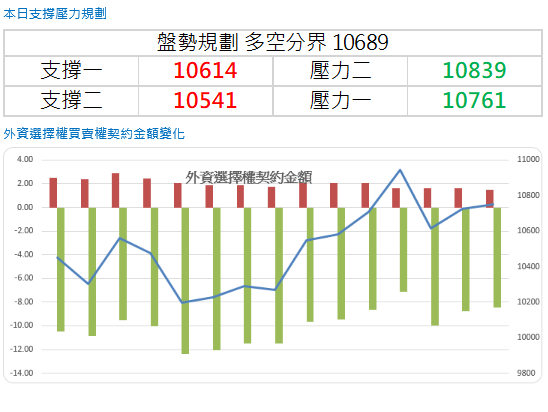Click the last green bar on the right

(497, 257)
